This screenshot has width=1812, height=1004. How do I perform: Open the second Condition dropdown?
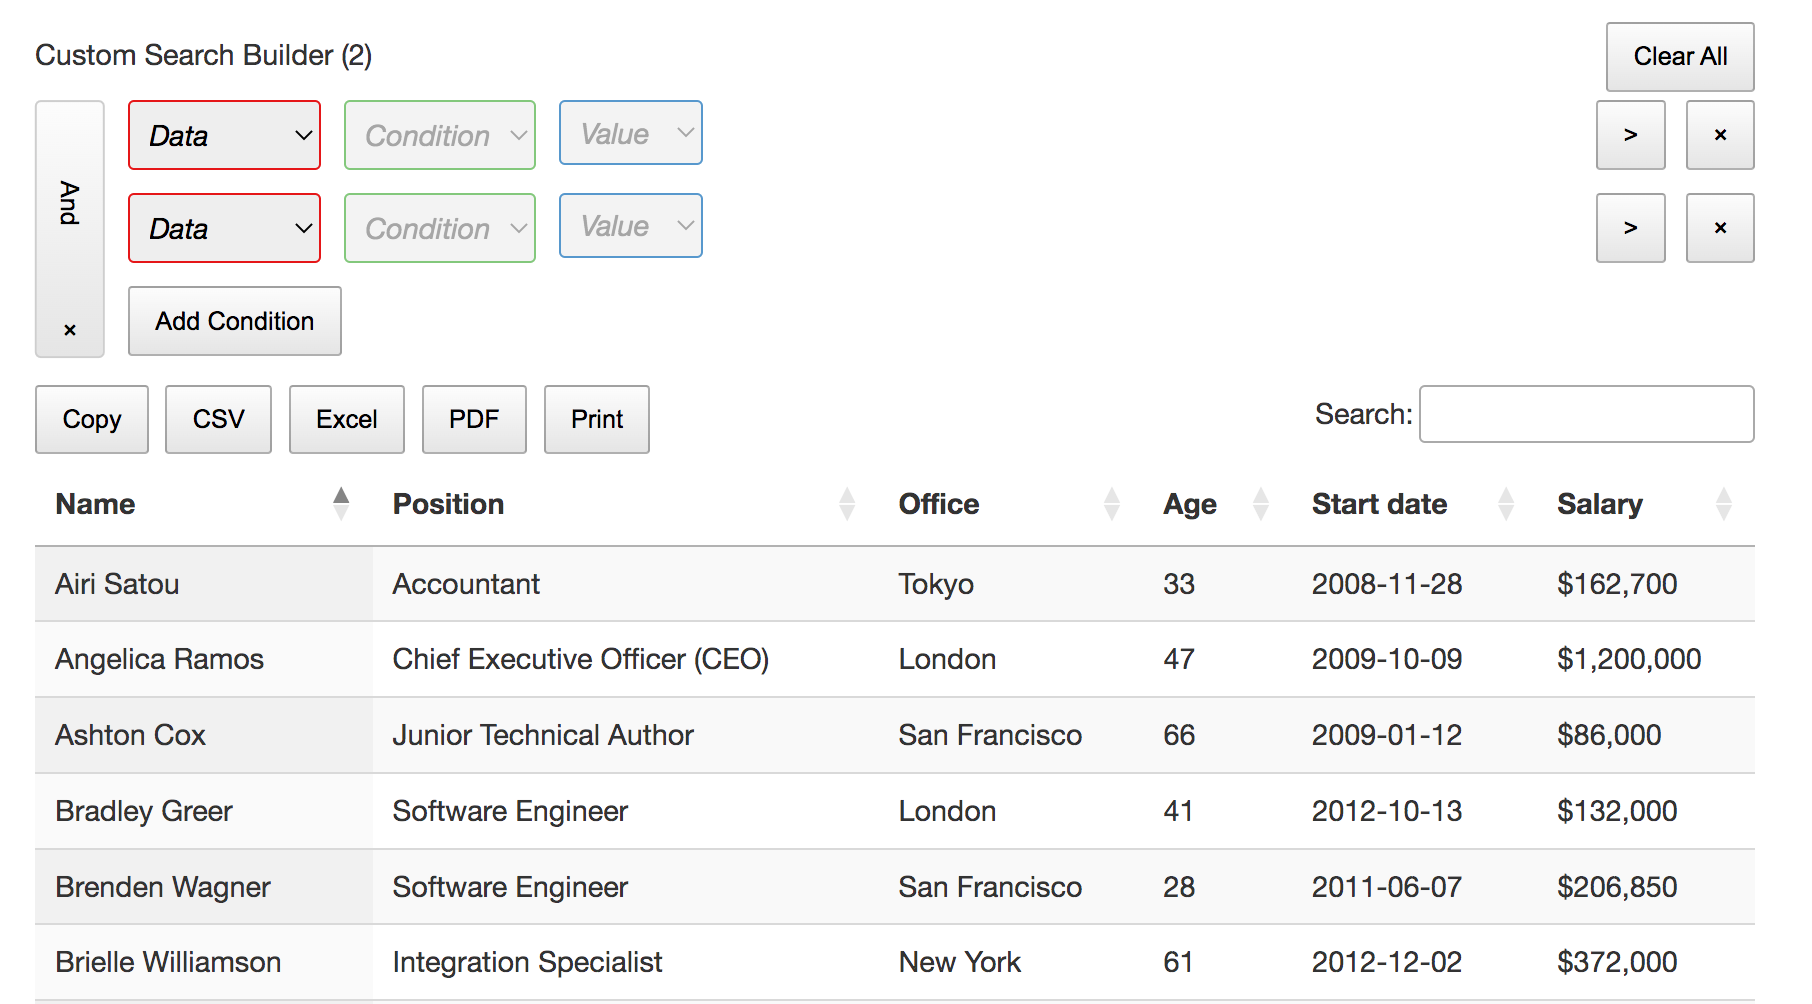coord(439,228)
